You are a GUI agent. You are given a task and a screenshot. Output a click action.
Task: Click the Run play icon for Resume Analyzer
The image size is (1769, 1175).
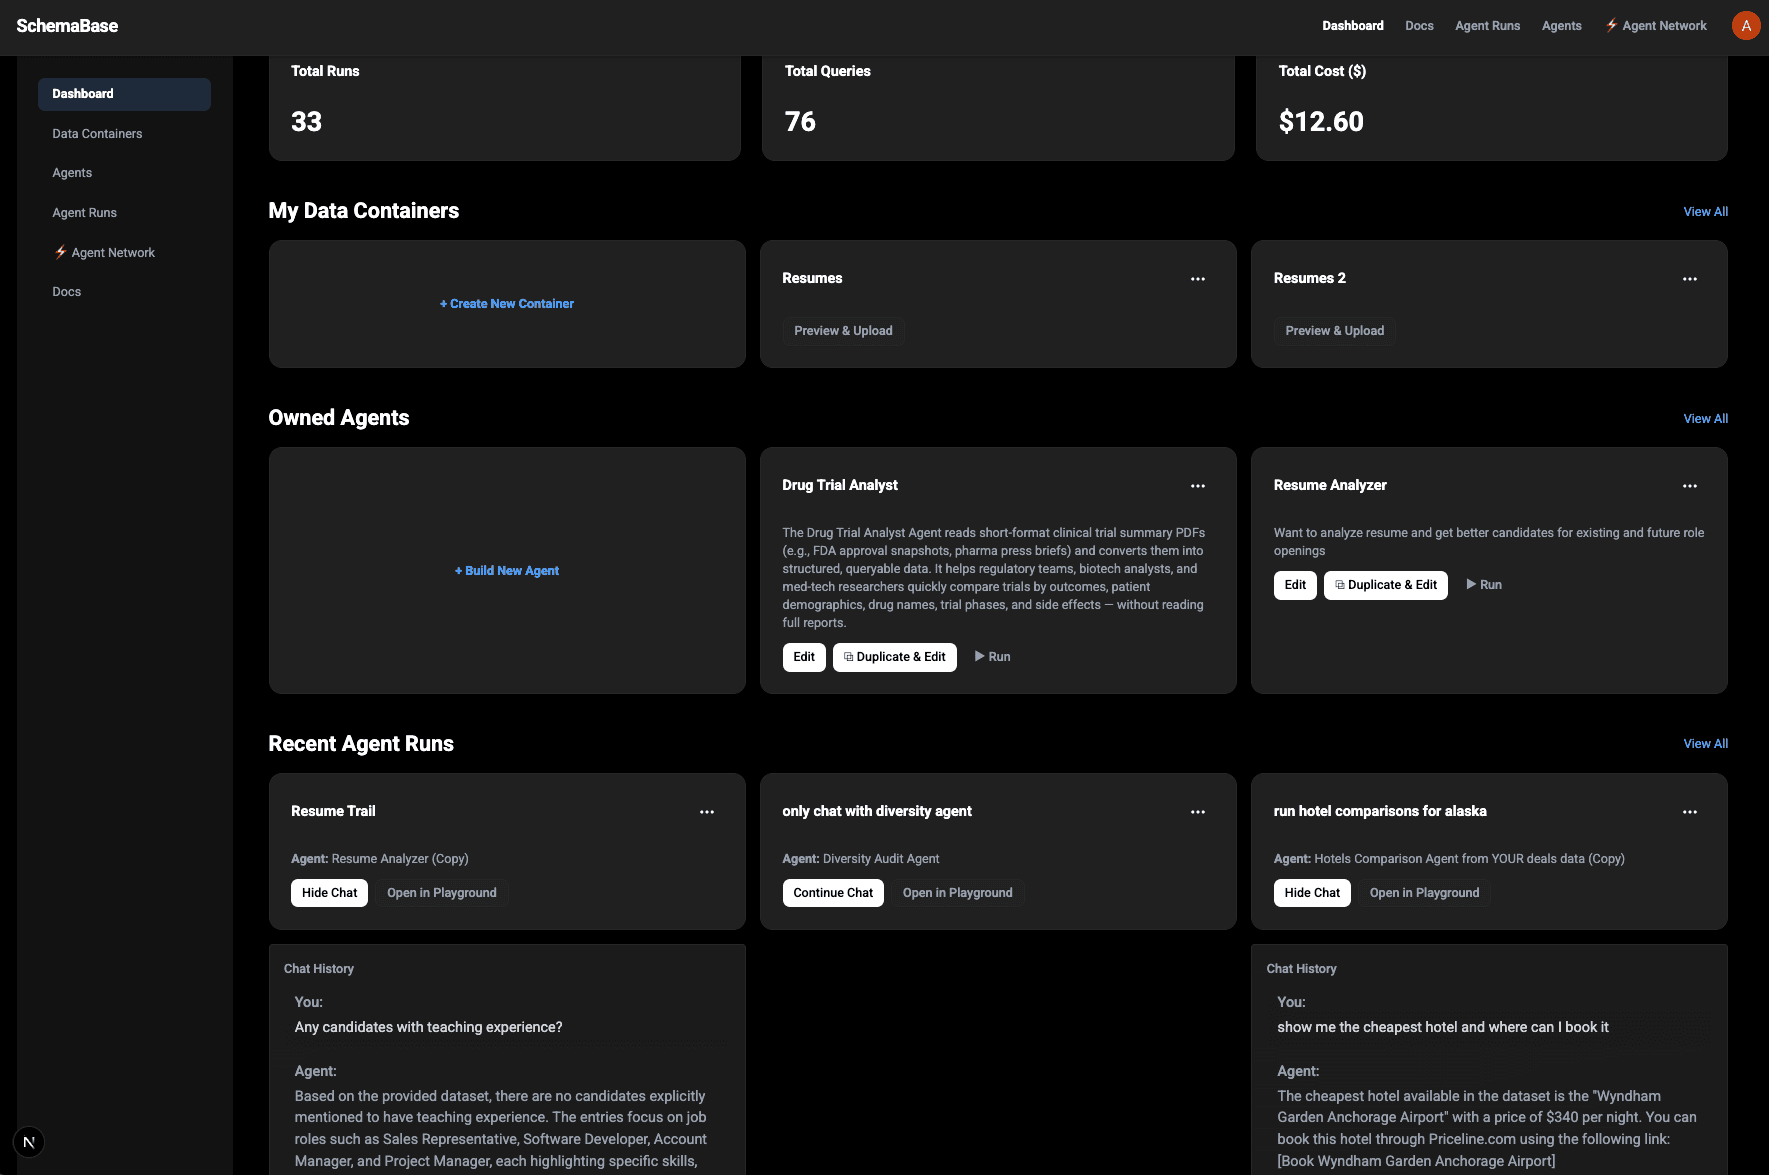(x=1471, y=584)
